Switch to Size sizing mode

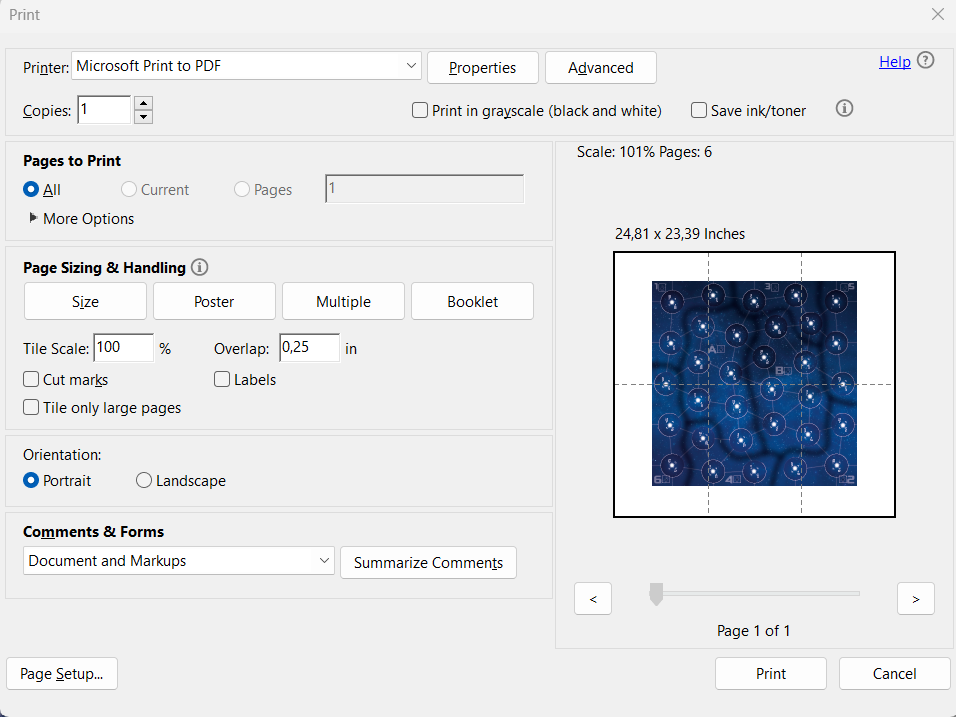(85, 301)
